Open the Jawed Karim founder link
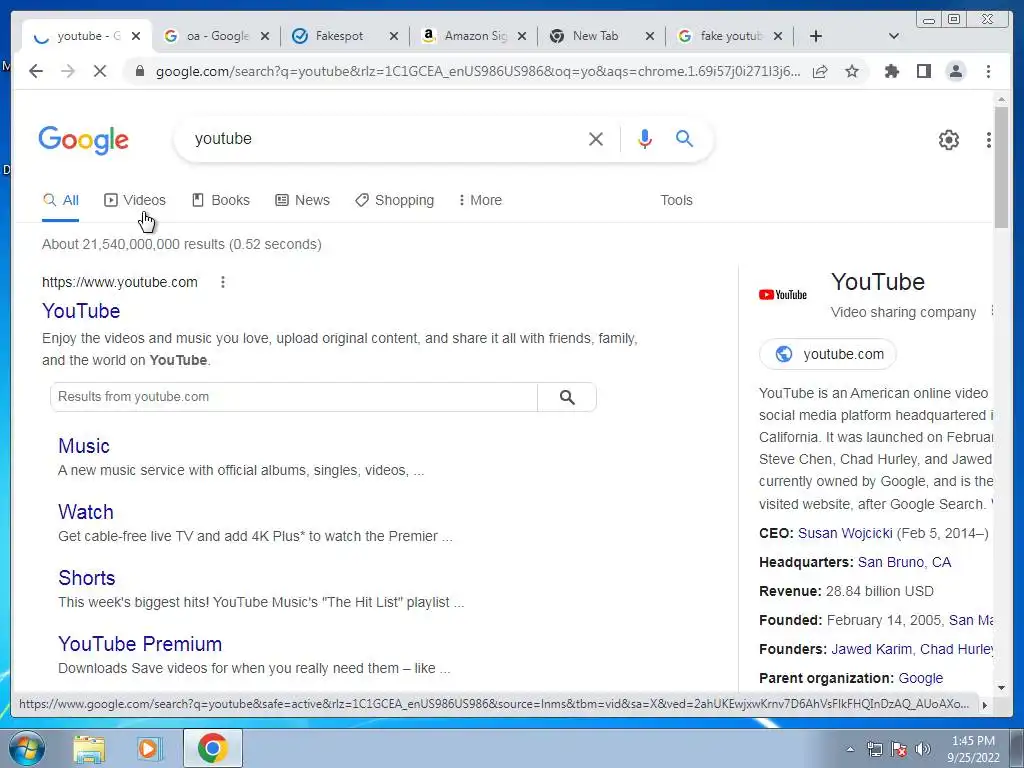Viewport: 1024px width, 768px height. [871, 649]
